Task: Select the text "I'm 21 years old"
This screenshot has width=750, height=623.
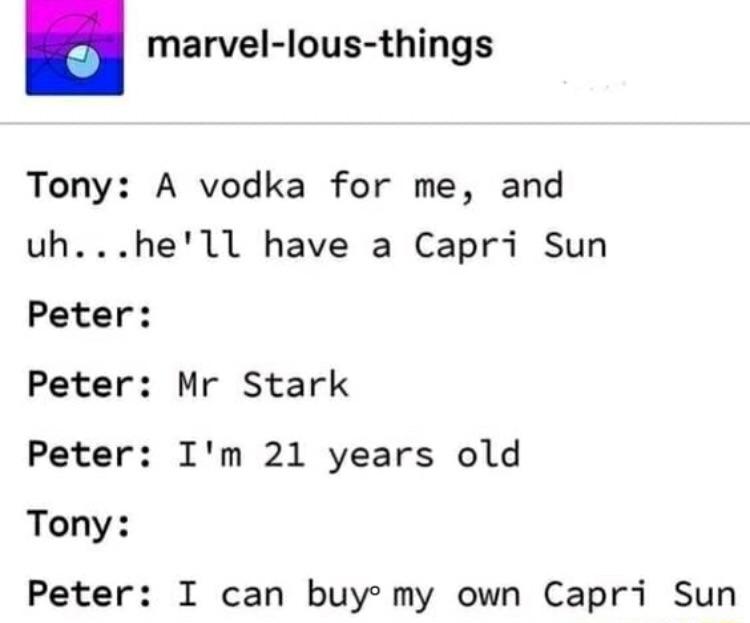Action: tap(348, 454)
